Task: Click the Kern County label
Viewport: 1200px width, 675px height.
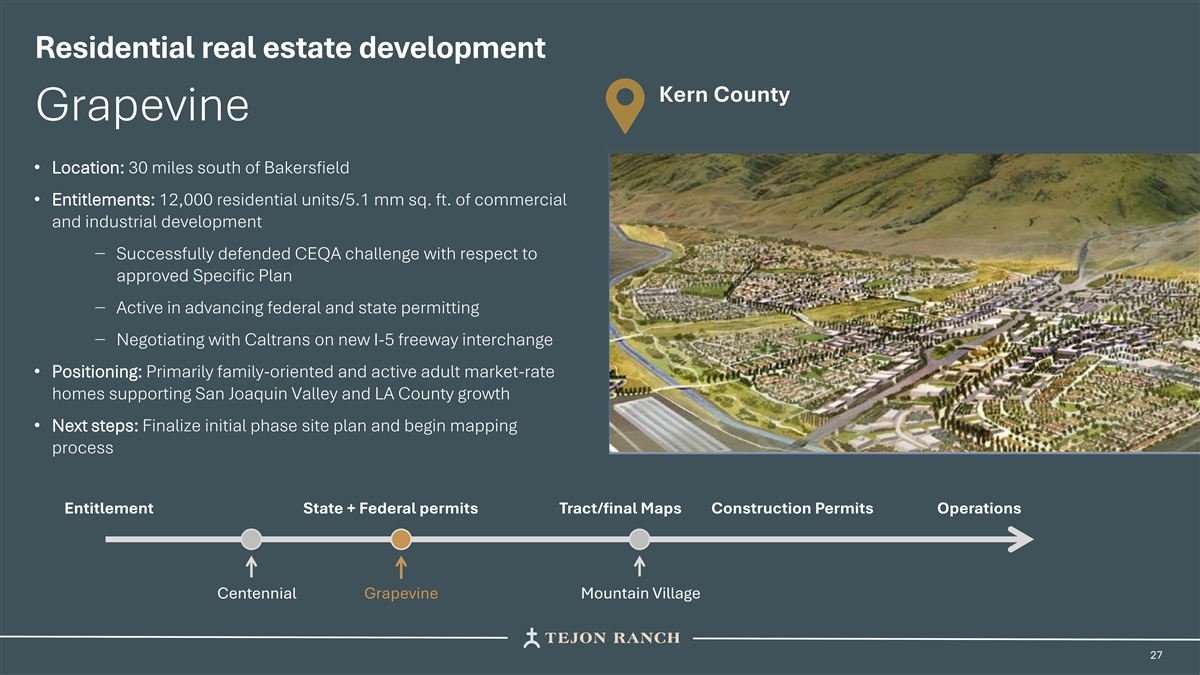Action: 724,95
